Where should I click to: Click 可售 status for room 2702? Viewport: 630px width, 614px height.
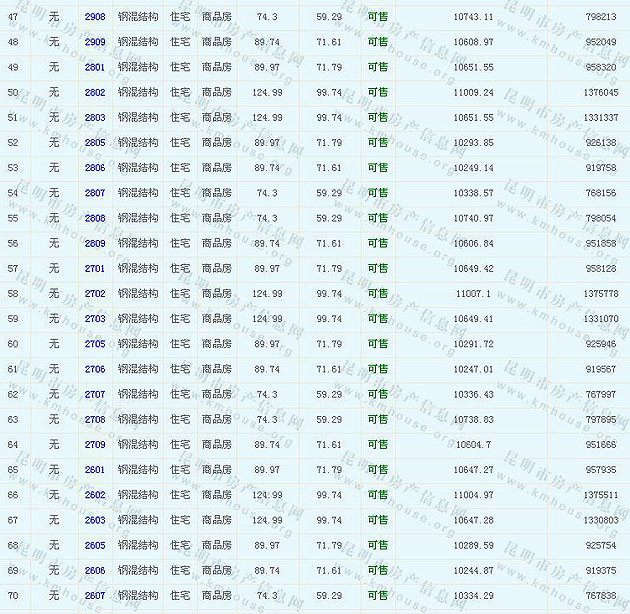378,294
